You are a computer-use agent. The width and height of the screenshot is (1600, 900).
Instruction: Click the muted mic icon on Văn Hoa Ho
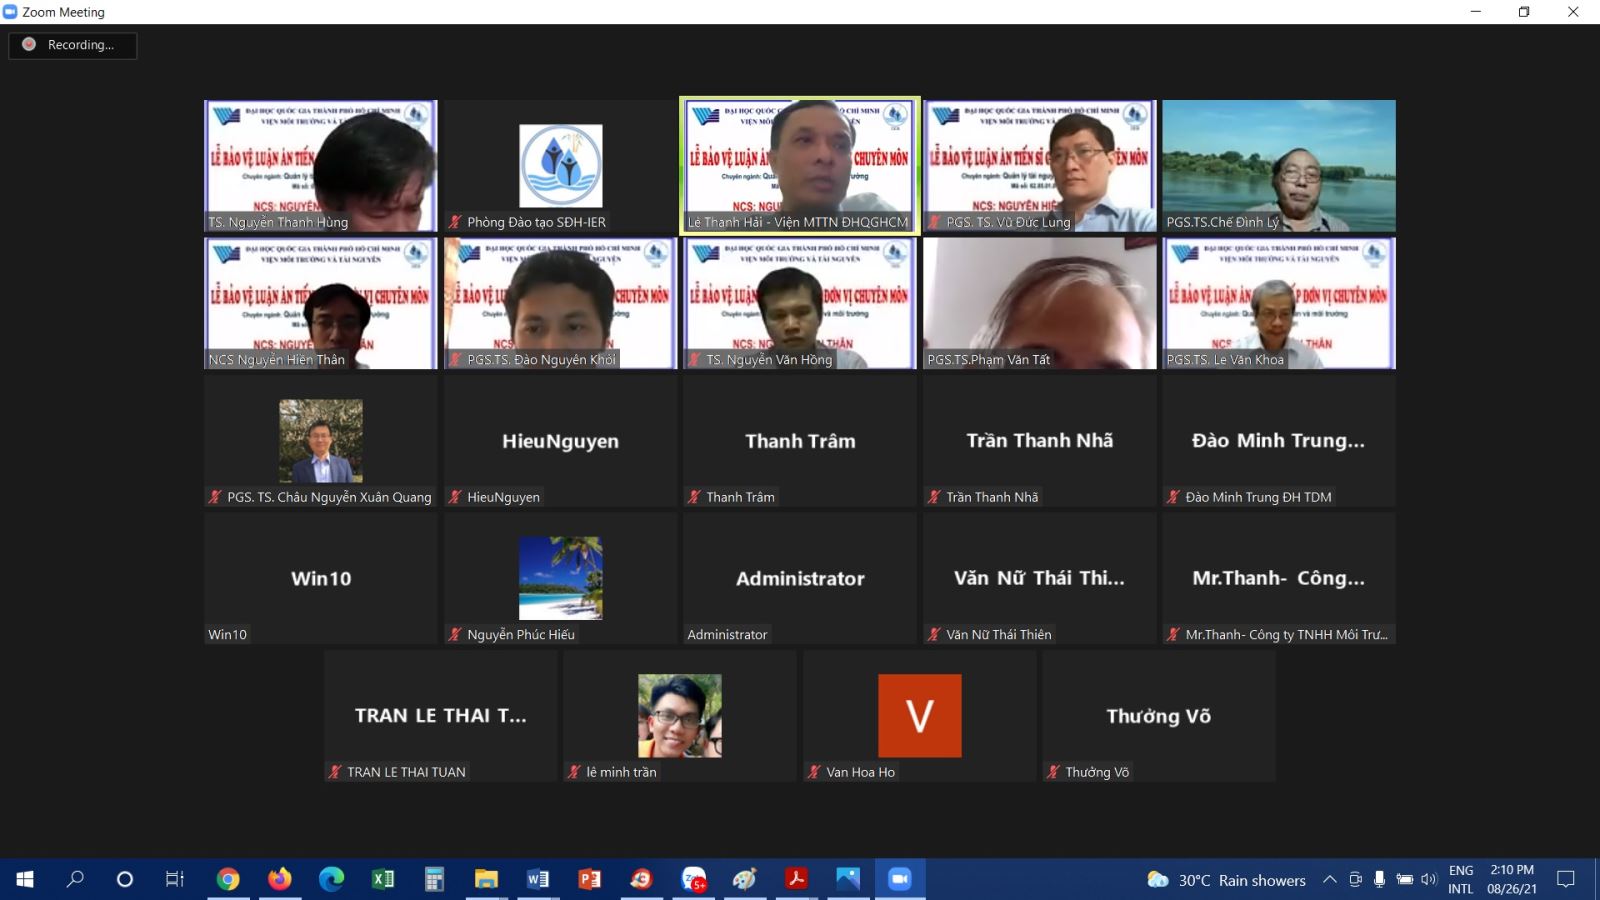pos(814,772)
